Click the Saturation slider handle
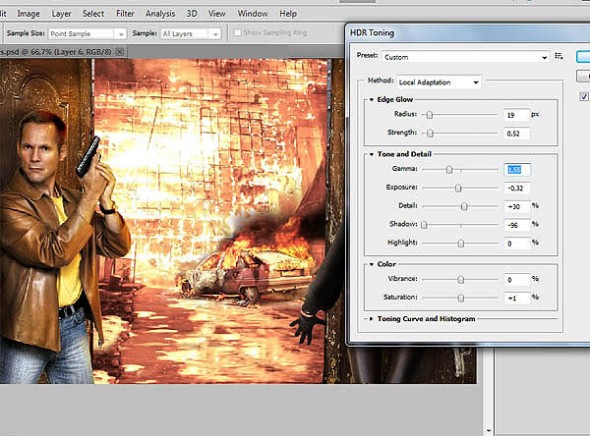The height and width of the screenshot is (436, 590). 461,298
